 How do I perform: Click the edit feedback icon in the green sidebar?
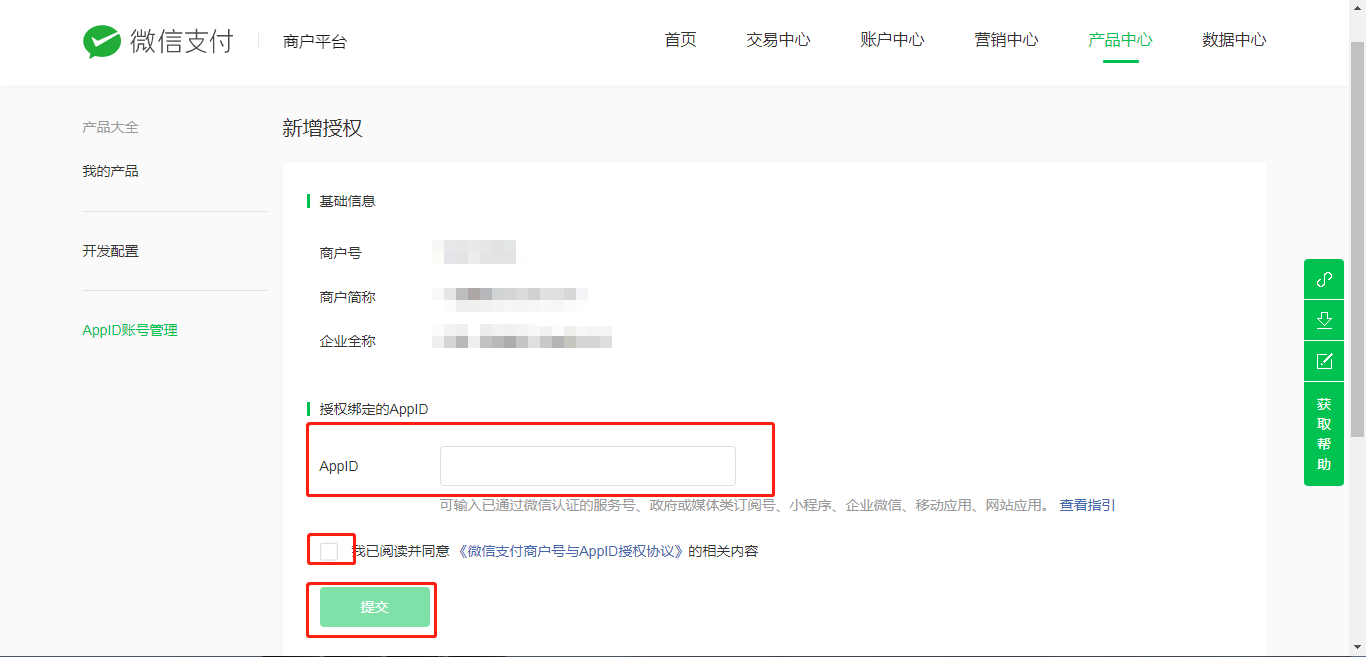1324,361
